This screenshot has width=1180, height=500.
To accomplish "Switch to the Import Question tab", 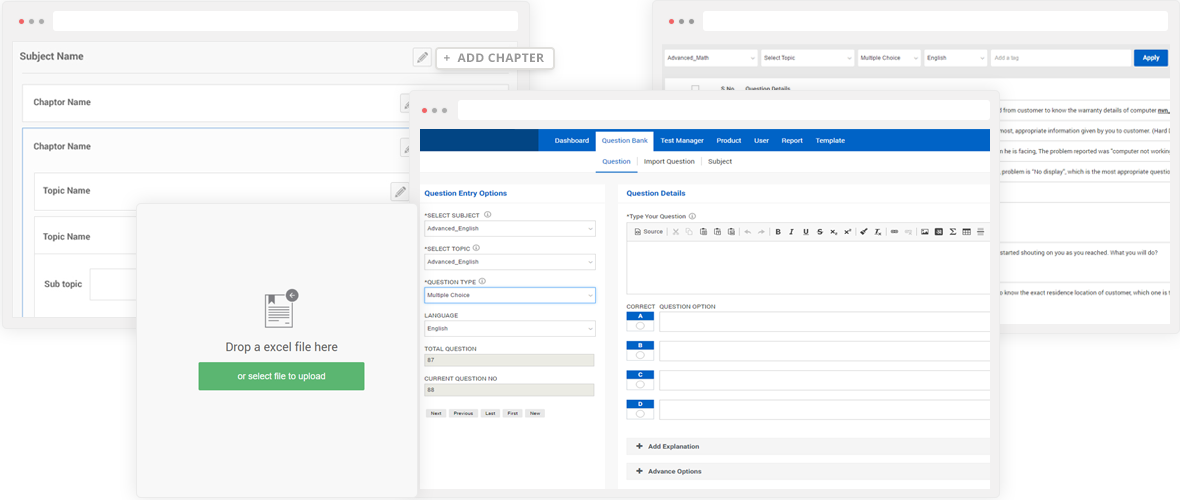I will pyautogui.click(x=669, y=161).
